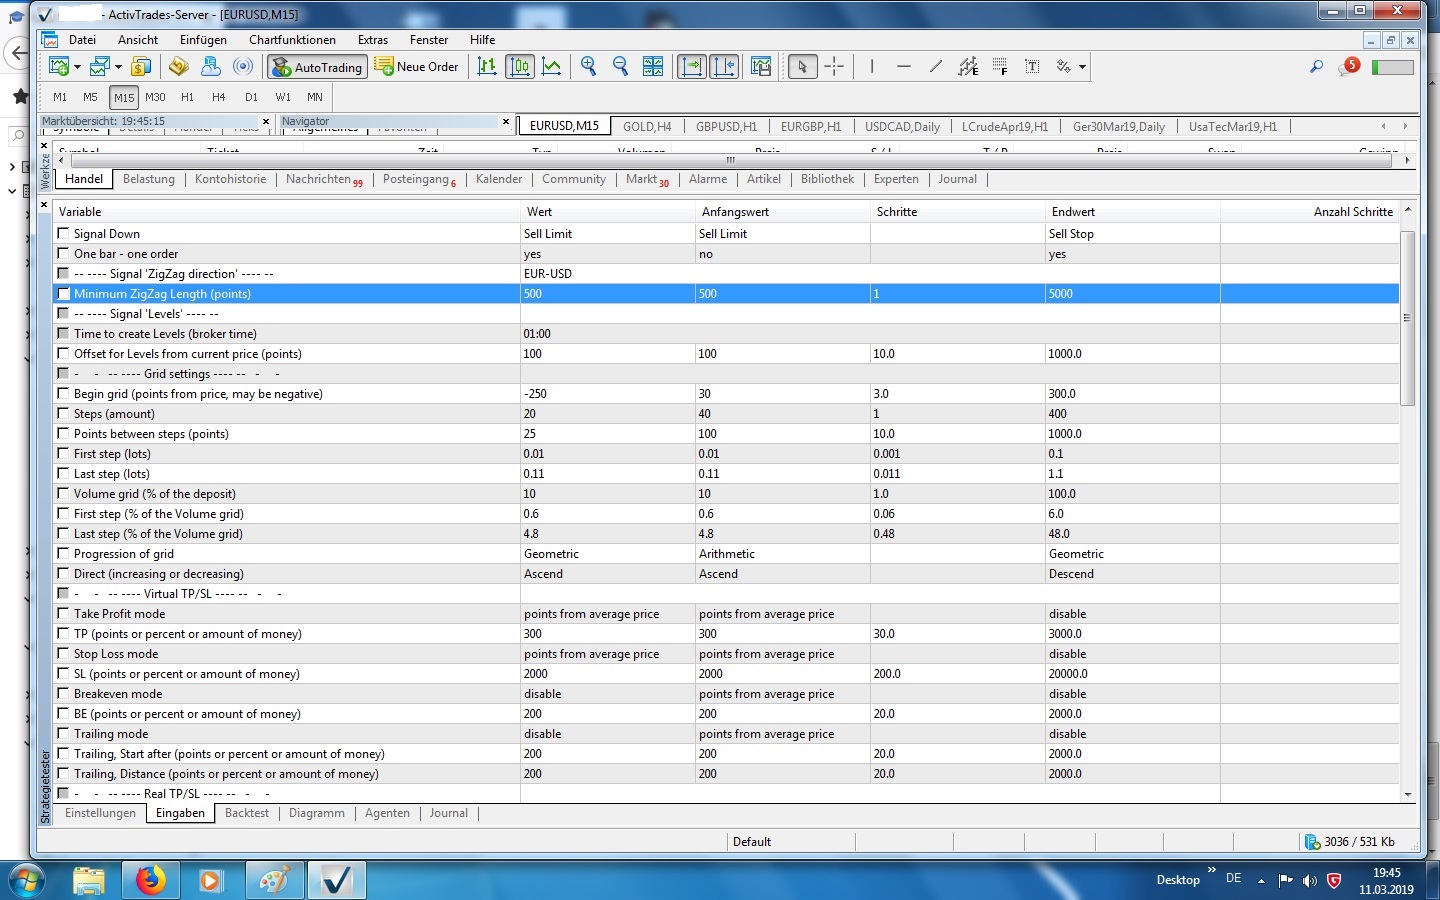Click the Neue Order button
The height and width of the screenshot is (900, 1440).
pyautogui.click(x=417, y=67)
